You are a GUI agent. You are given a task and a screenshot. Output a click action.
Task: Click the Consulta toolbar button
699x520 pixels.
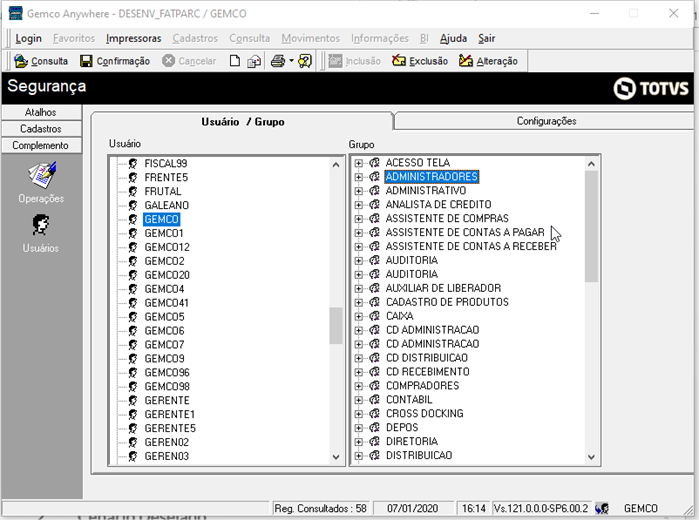pos(41,61)
